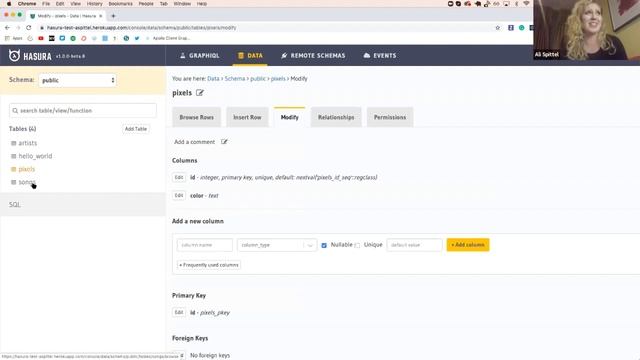Click the Events cloud icon
This screenshot has width=640, height=360.
(367, 56)
